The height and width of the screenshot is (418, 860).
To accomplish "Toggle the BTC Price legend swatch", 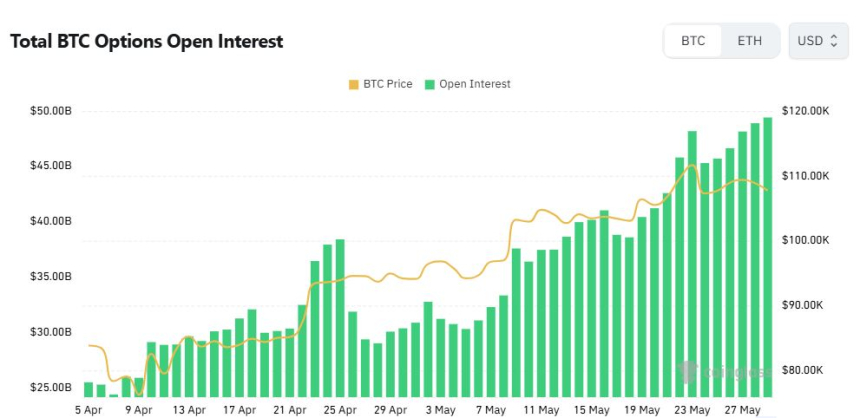I will 353,84.
